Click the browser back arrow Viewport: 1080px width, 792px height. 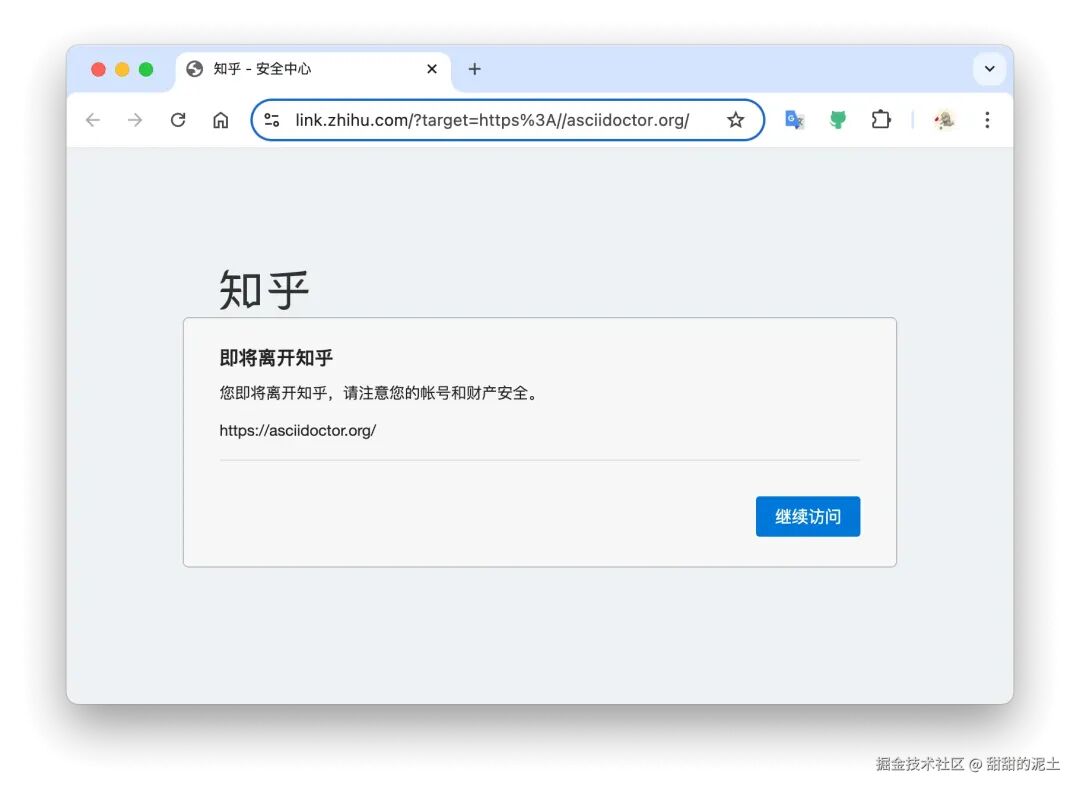pos(93,120)
